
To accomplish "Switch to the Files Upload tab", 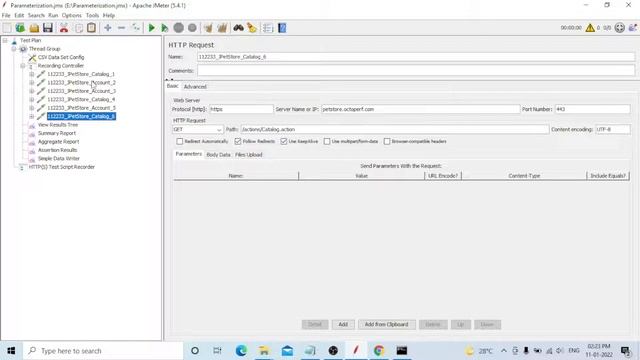I will click(x=249, y=155).
